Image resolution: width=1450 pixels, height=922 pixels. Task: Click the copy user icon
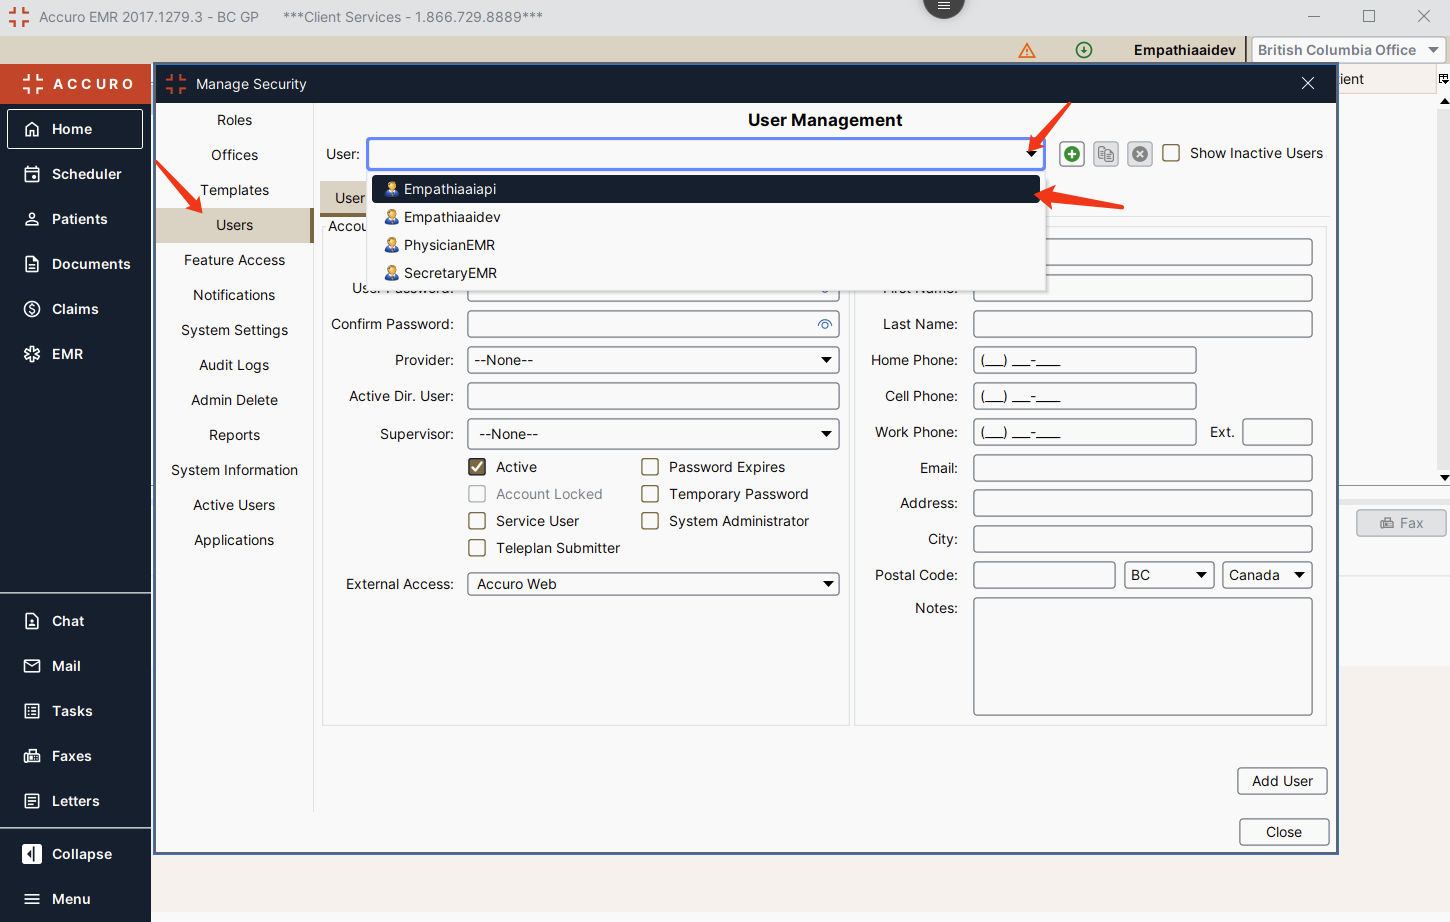pyautogui.click(x=1106, y=154)
